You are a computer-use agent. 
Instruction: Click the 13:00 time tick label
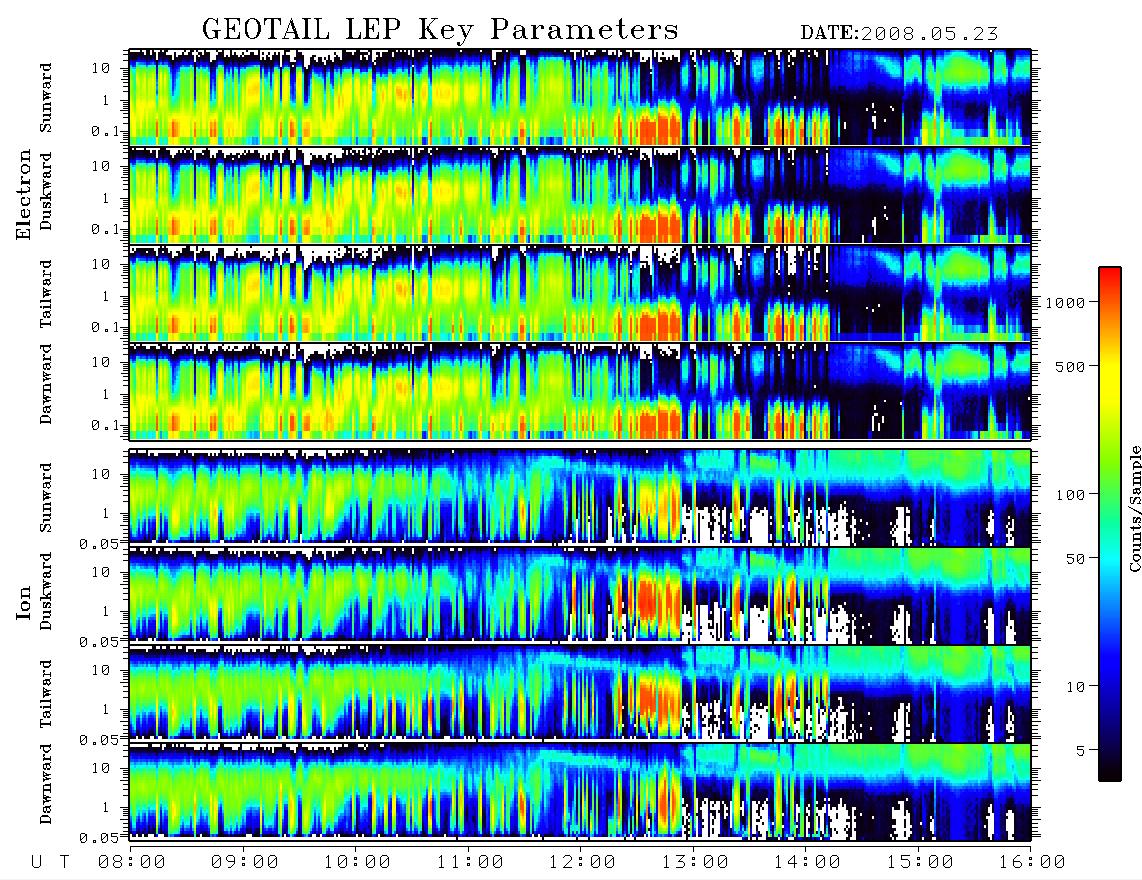coord(695,862)
